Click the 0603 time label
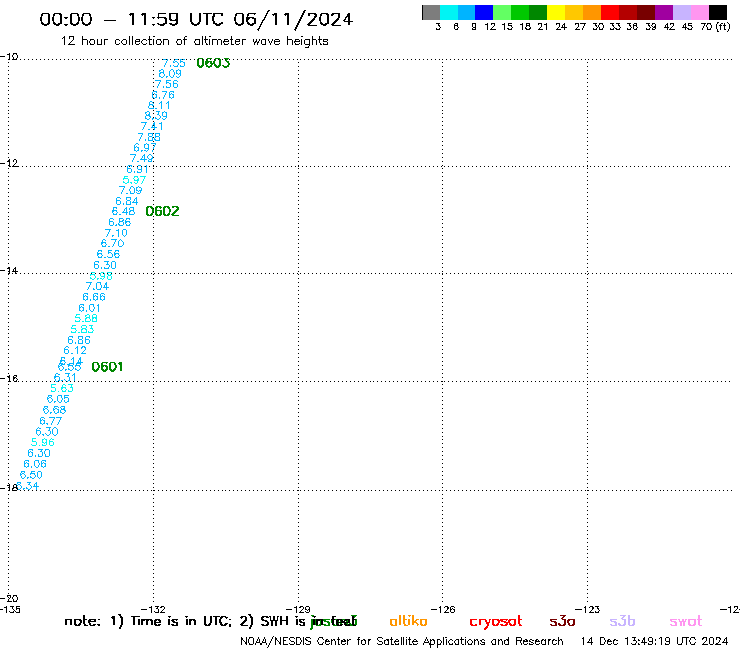This screenshot has width=740, height=650. click(213, 63)
